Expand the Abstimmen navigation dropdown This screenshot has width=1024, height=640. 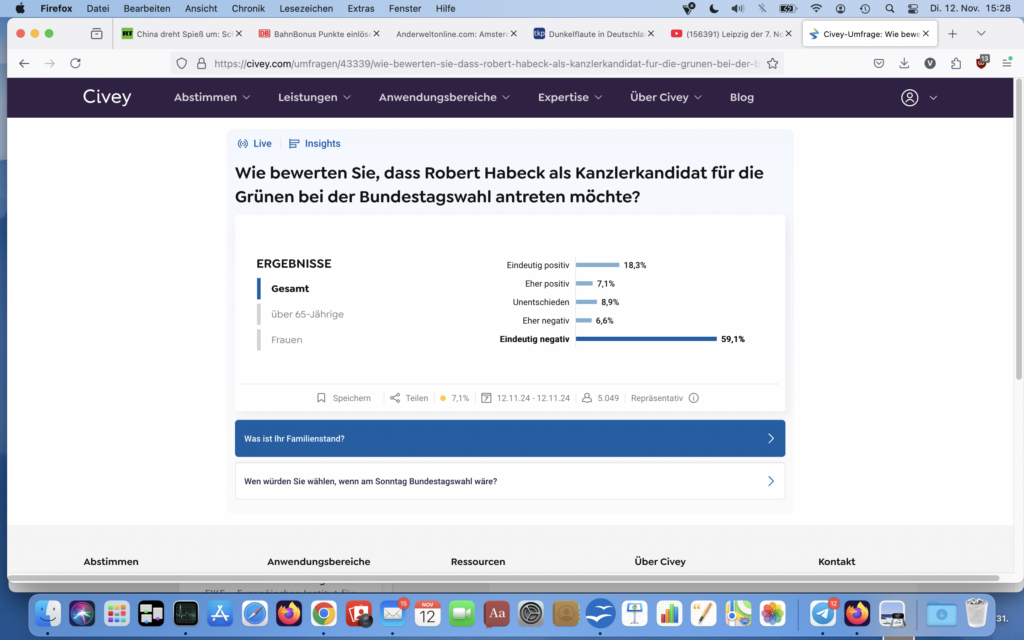(x=212, y=98)
